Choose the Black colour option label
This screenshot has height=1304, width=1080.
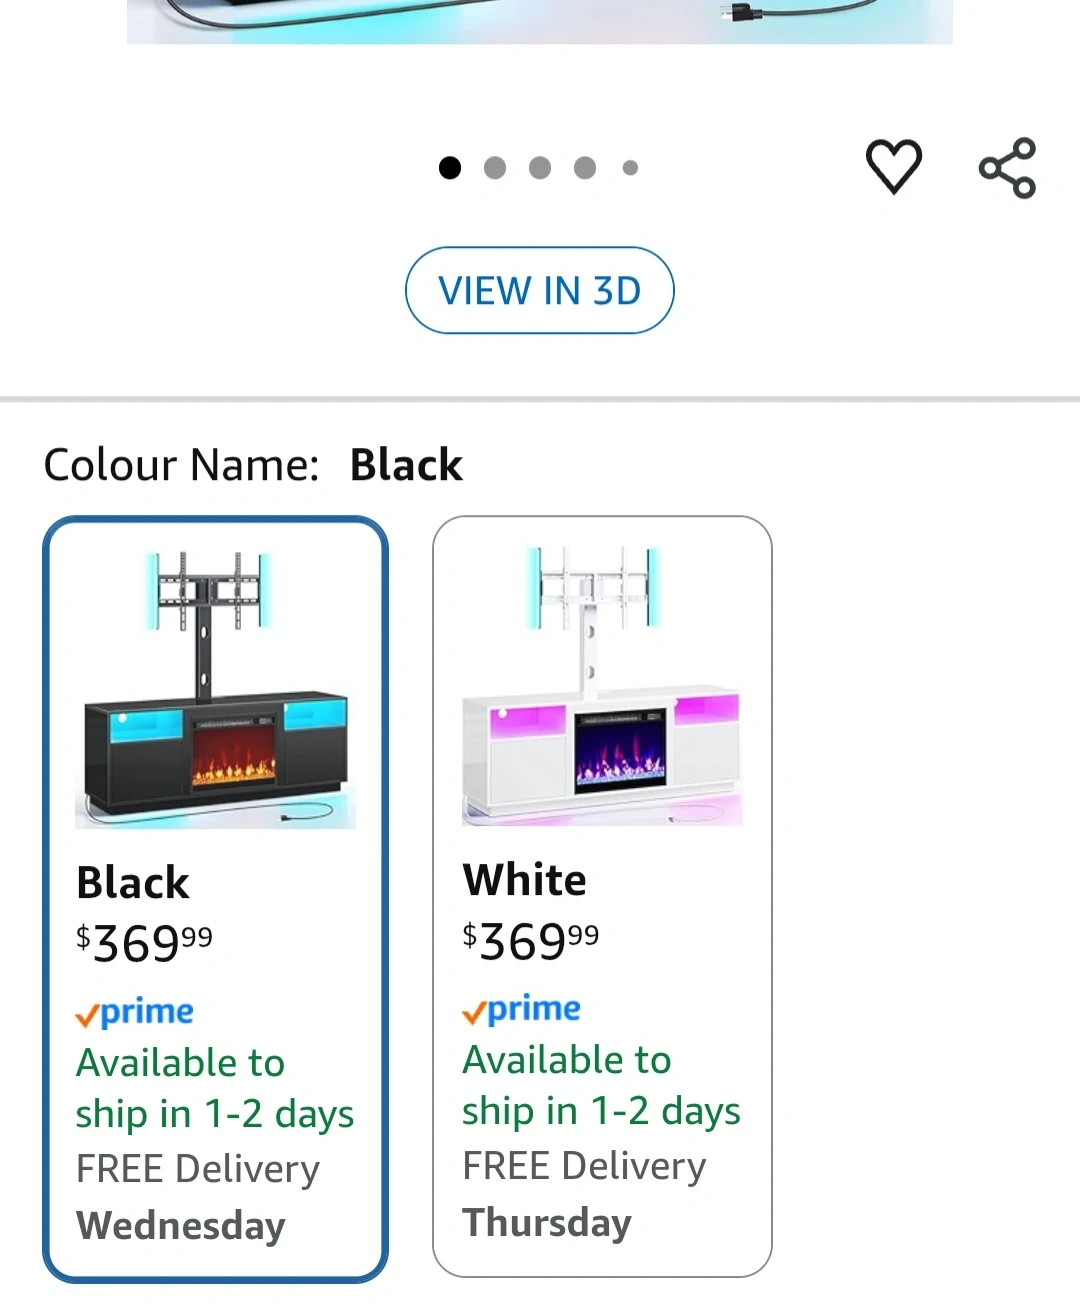[x=133, y=883]
